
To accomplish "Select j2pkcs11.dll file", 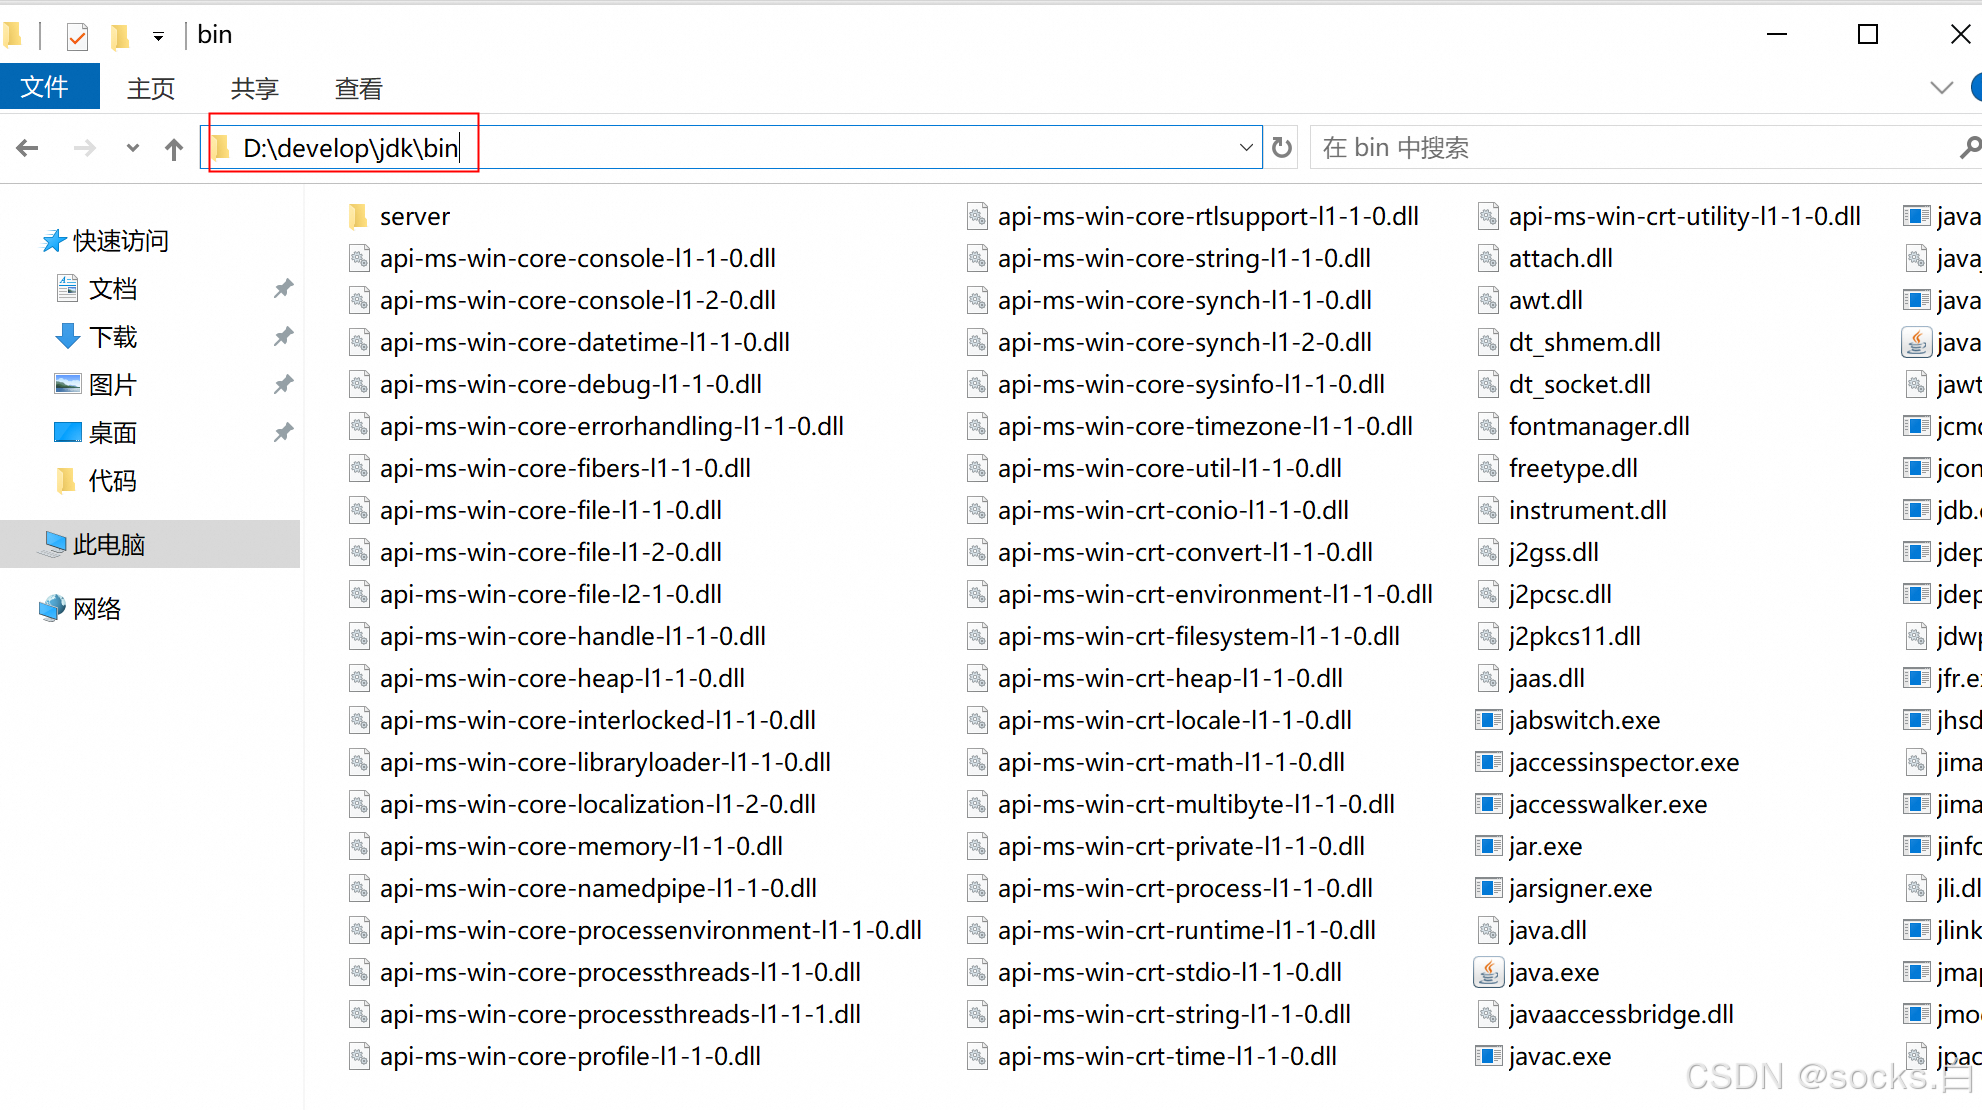I will pos(1575,636).
